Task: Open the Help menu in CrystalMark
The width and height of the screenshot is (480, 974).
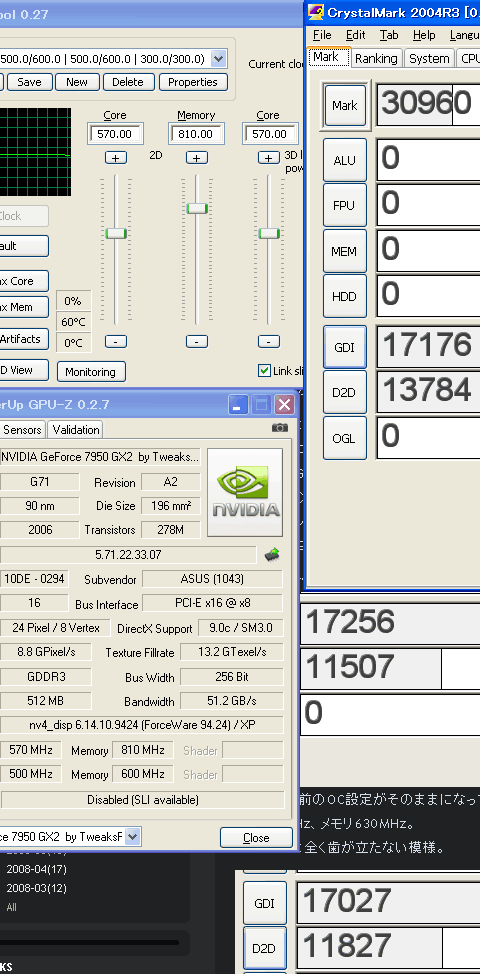Action: pyautogui.click(x=424, y=35)
